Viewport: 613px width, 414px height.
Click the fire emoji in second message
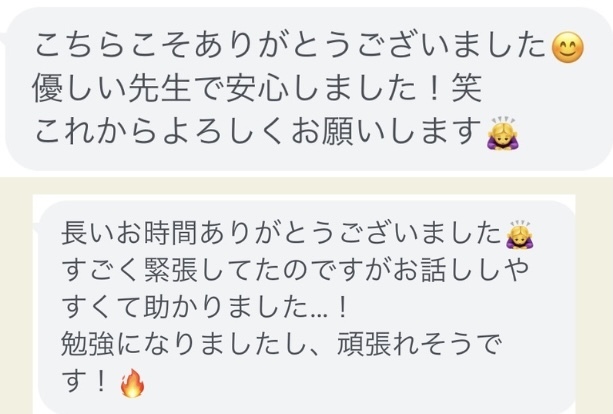coord(132,383)
